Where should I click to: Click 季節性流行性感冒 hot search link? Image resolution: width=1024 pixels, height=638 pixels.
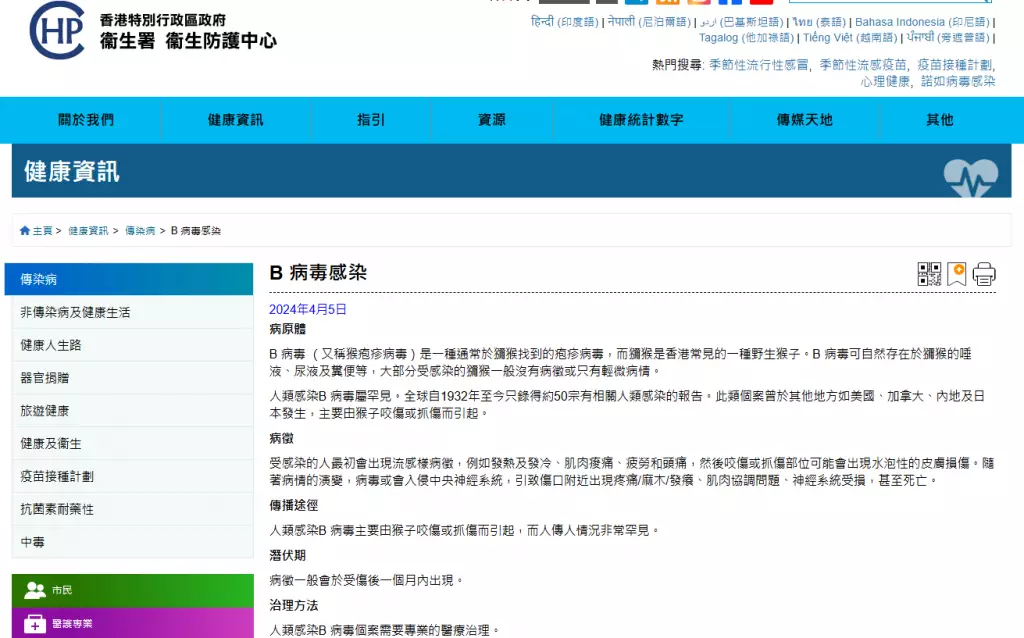(758, 65)
